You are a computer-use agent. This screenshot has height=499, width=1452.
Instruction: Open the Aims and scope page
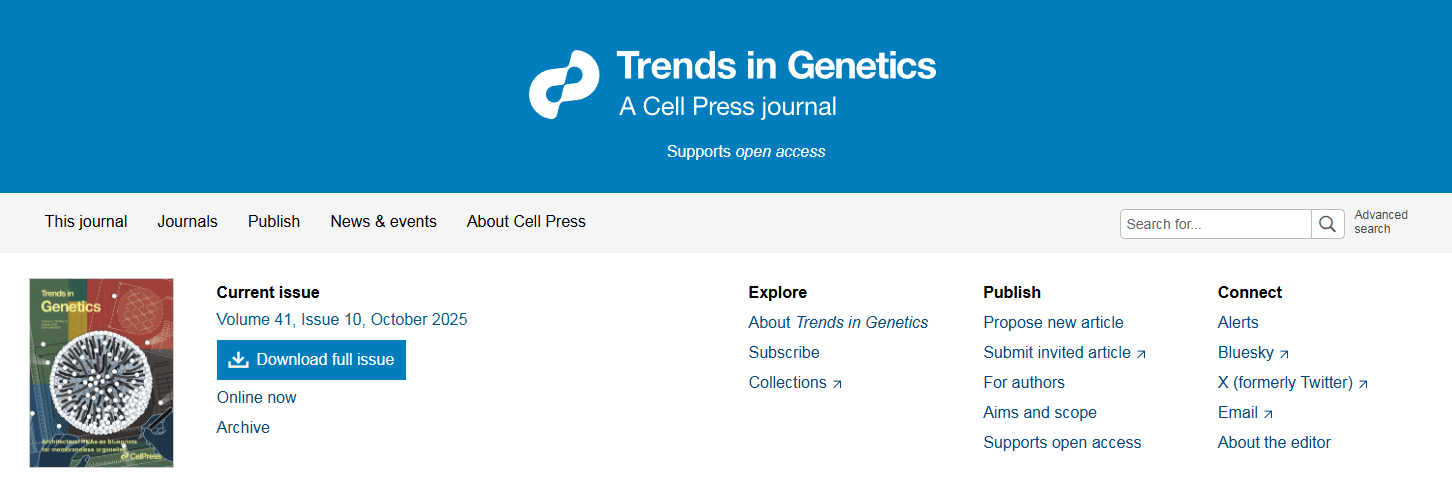1040,413
